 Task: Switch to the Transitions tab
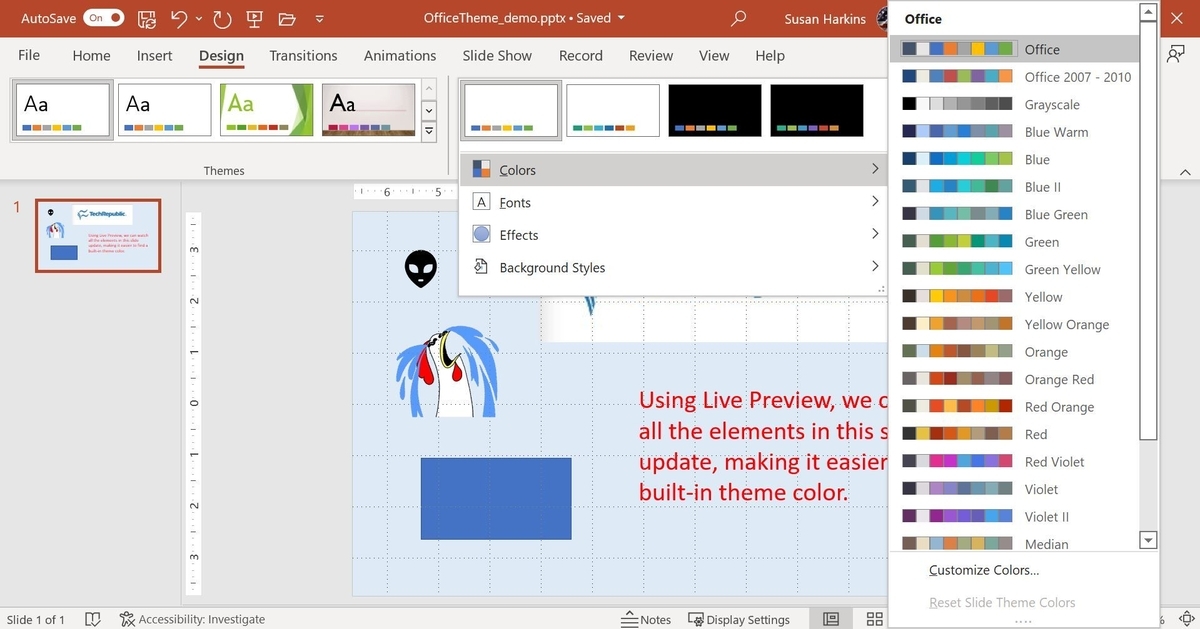303,55
